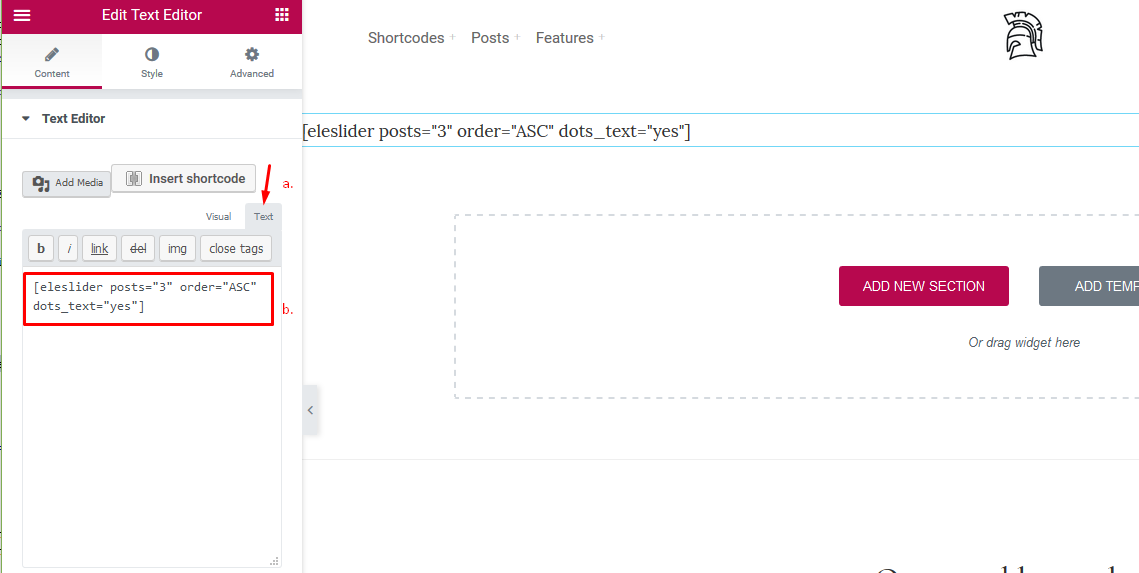
Task: Switch editor to Visual mode
Action: pos(218,217)
